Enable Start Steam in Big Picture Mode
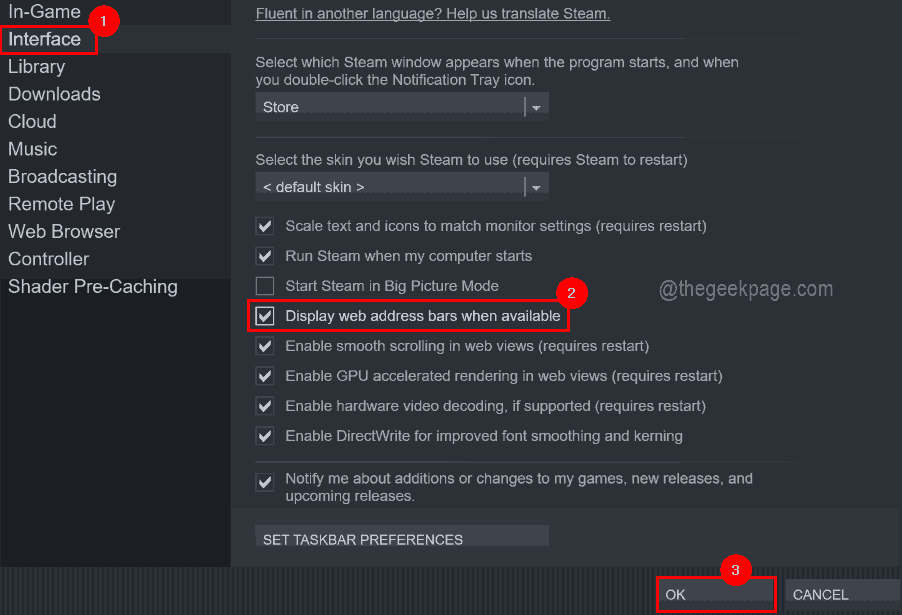The width and height of the screenshot is (902, 615). [265, 285]
